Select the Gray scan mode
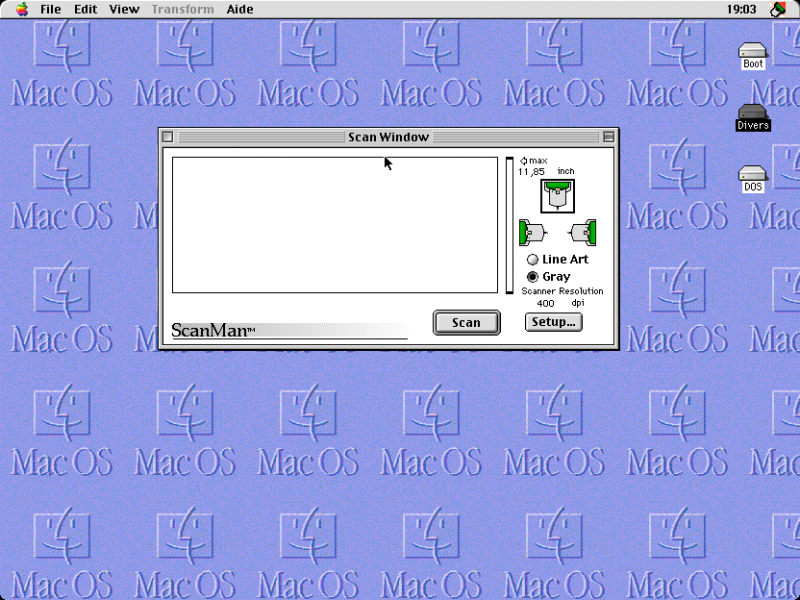 [533, 277]
